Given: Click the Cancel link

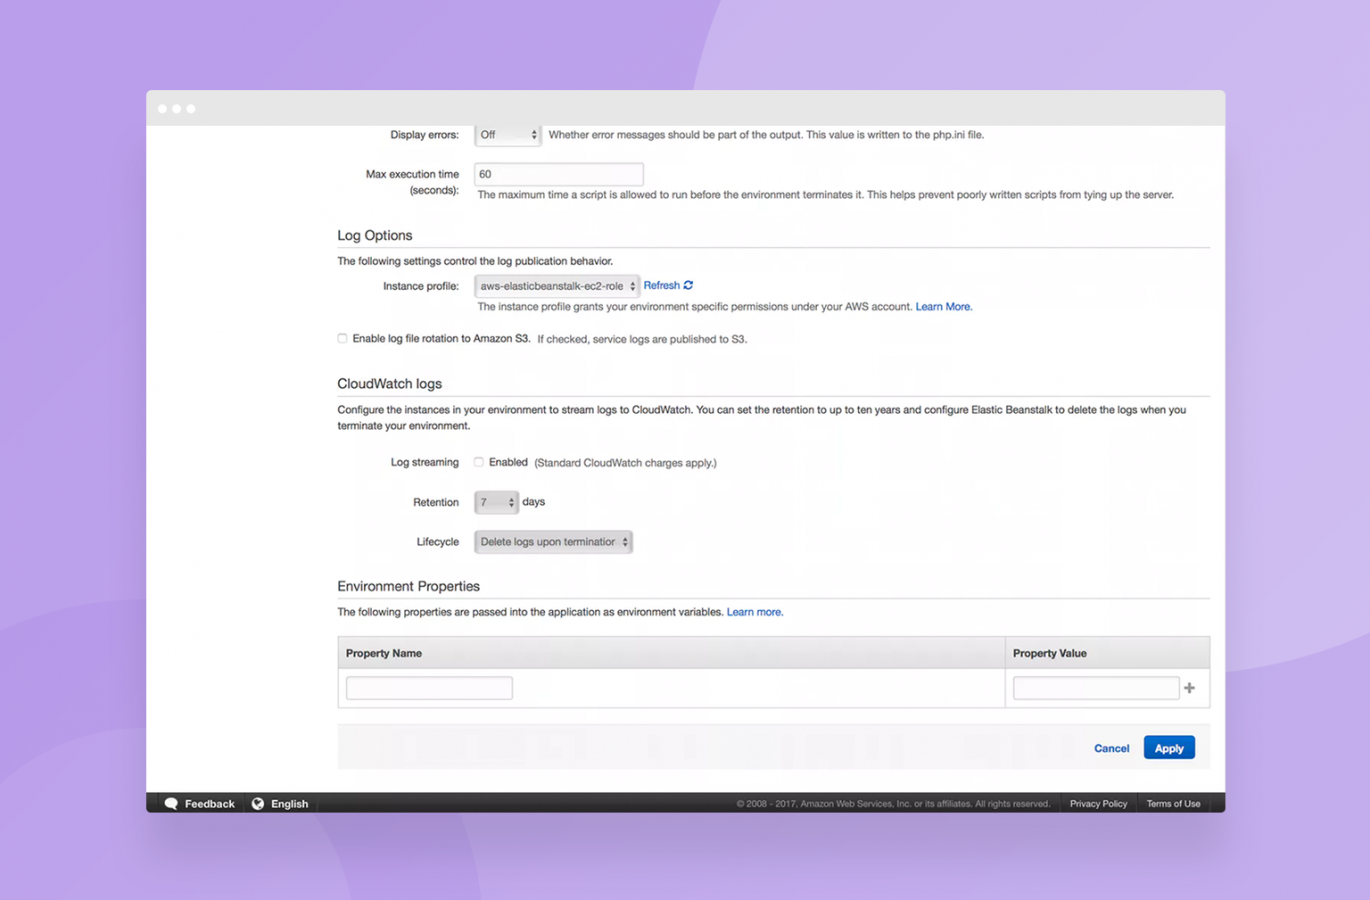Looking at the screenshot, I should [x=1111, y=748].
